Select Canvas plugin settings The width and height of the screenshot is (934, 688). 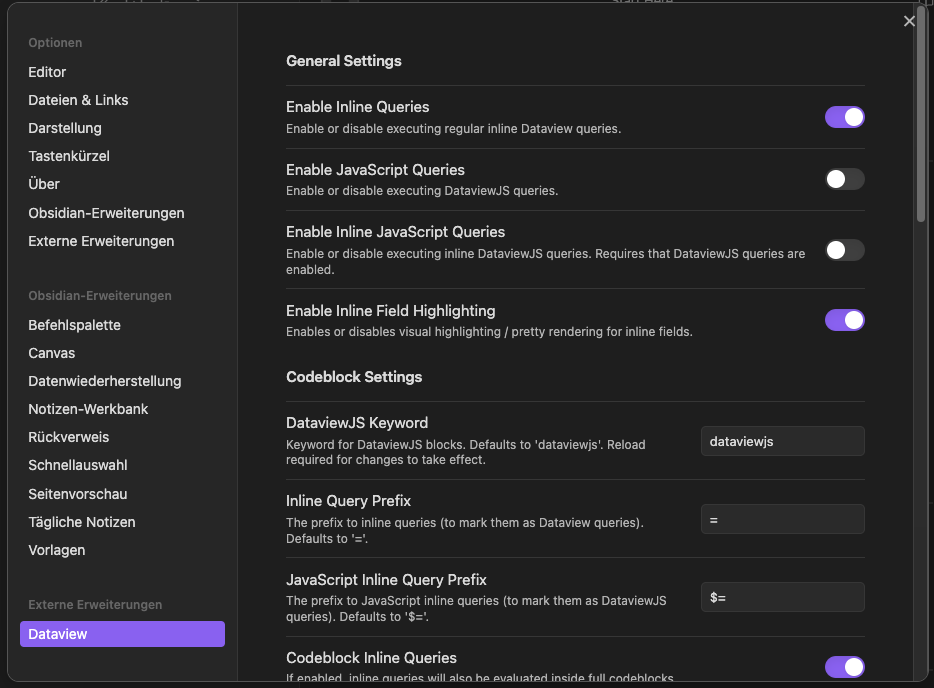coord(52,353)
